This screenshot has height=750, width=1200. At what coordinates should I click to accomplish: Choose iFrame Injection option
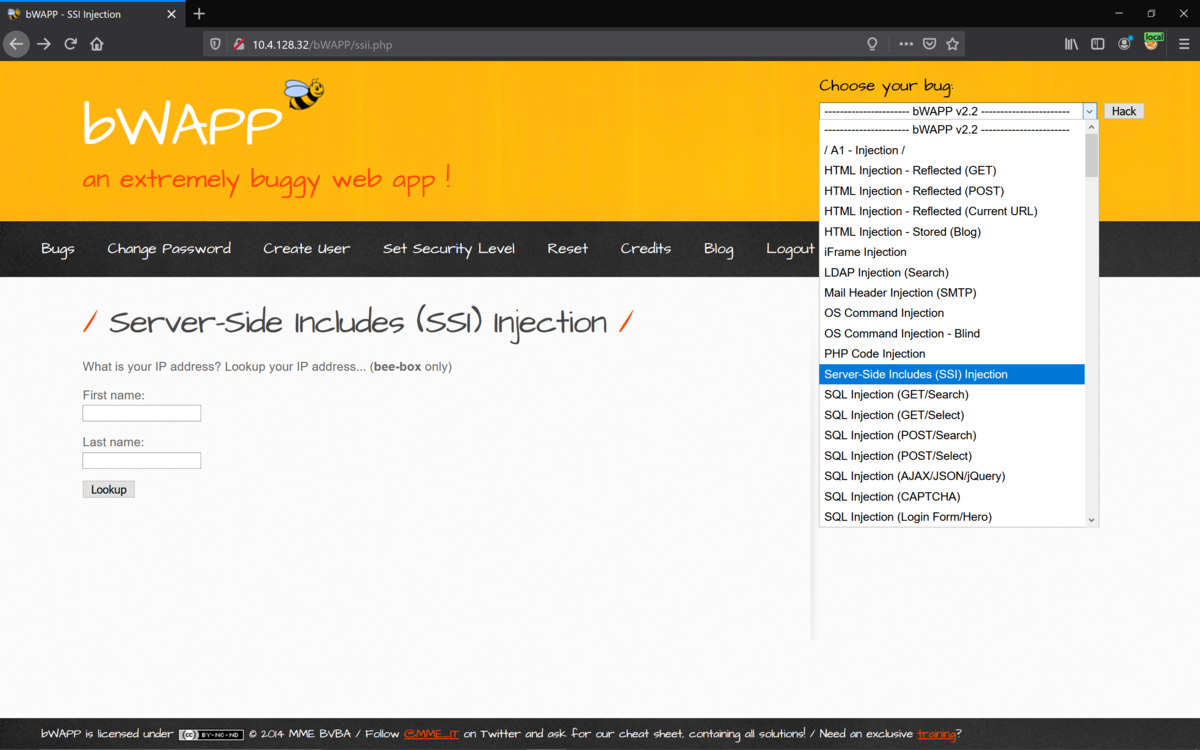pyautogui.click(x=952, y=252)
